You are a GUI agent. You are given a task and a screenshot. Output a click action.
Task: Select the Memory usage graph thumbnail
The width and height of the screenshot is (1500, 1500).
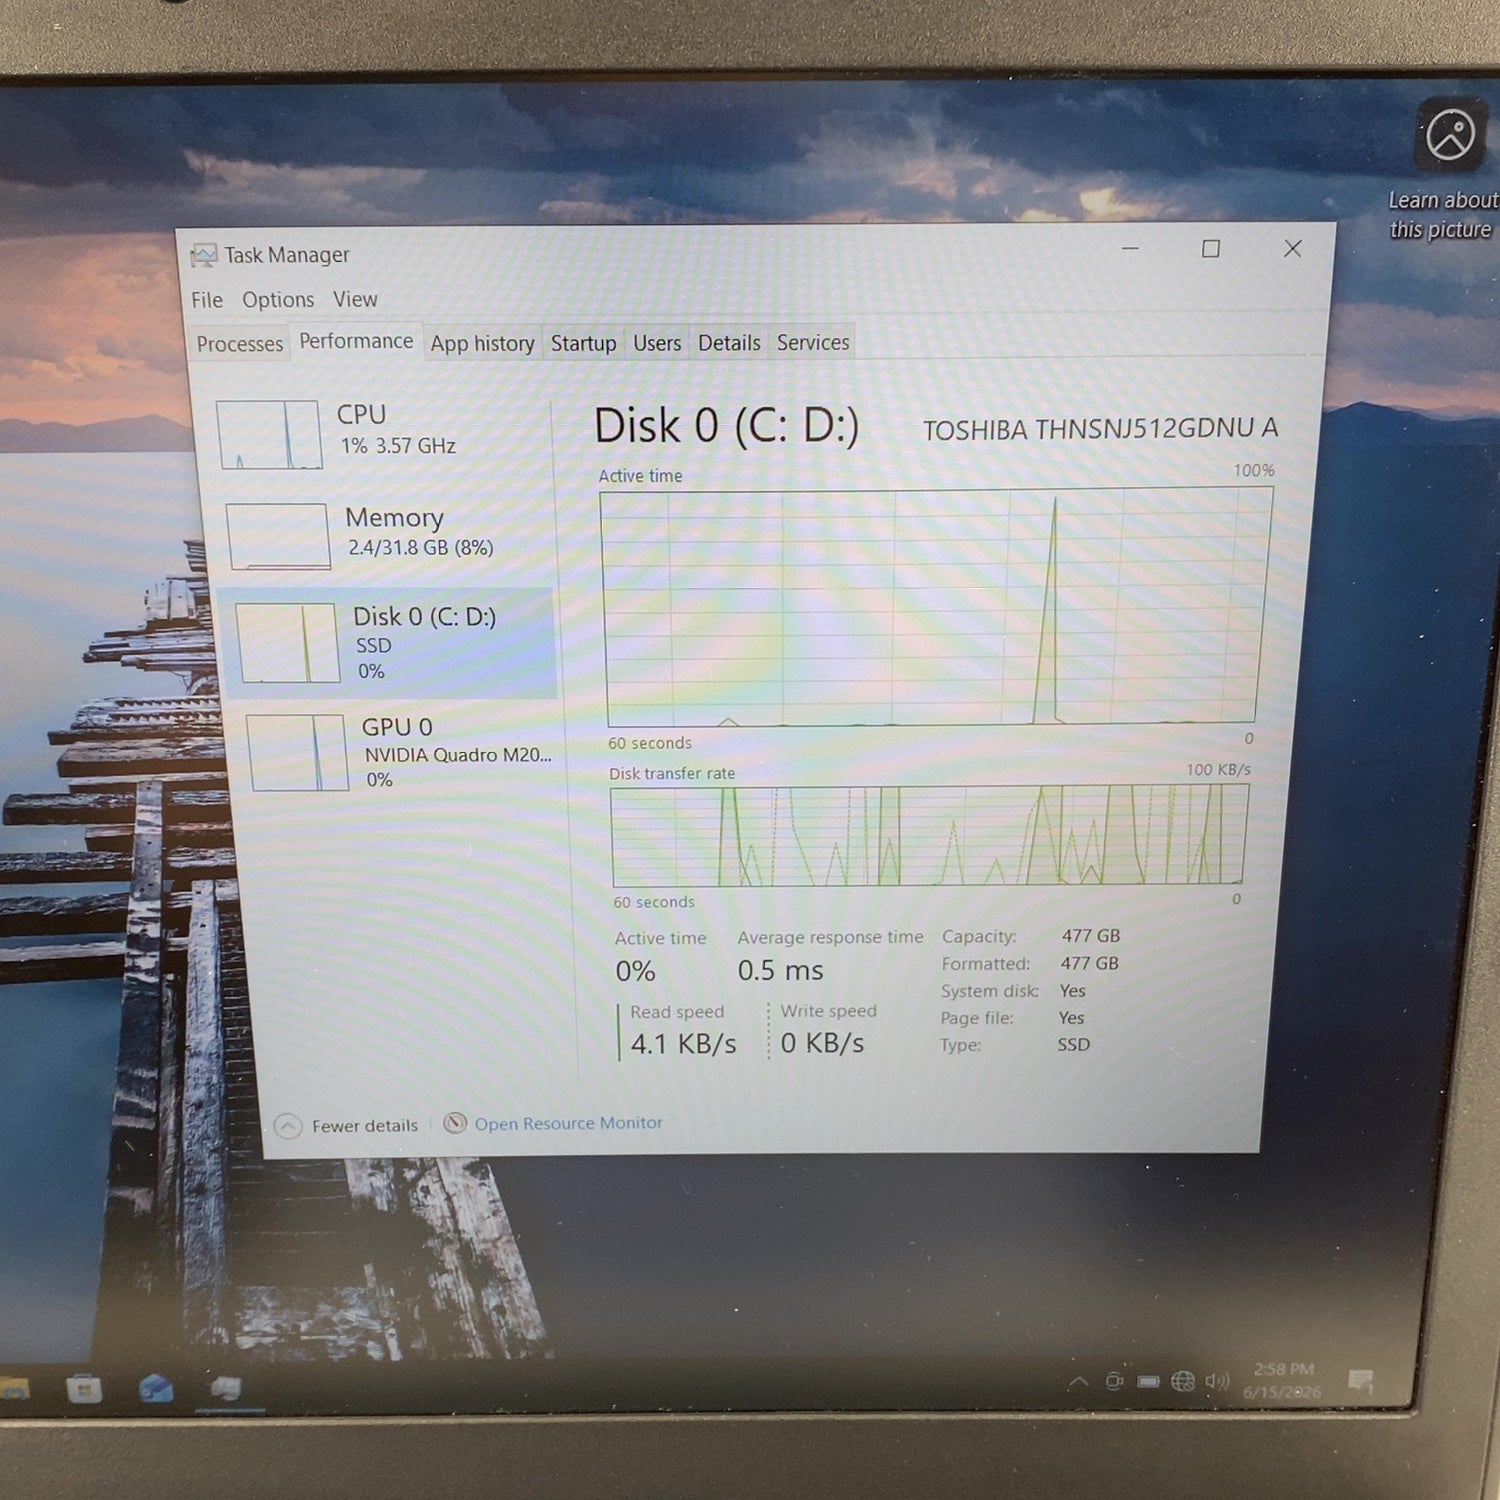pyautogui.click(x=278, y=536)
